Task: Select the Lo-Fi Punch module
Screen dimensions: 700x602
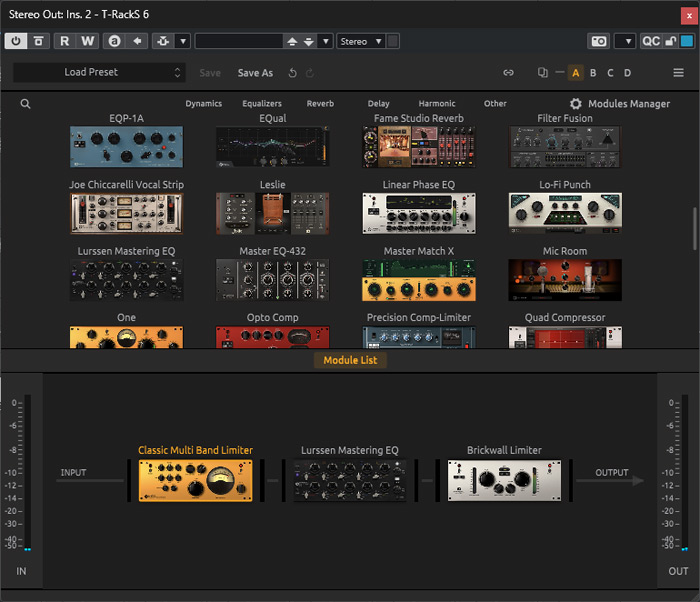Action: (565, 213)
